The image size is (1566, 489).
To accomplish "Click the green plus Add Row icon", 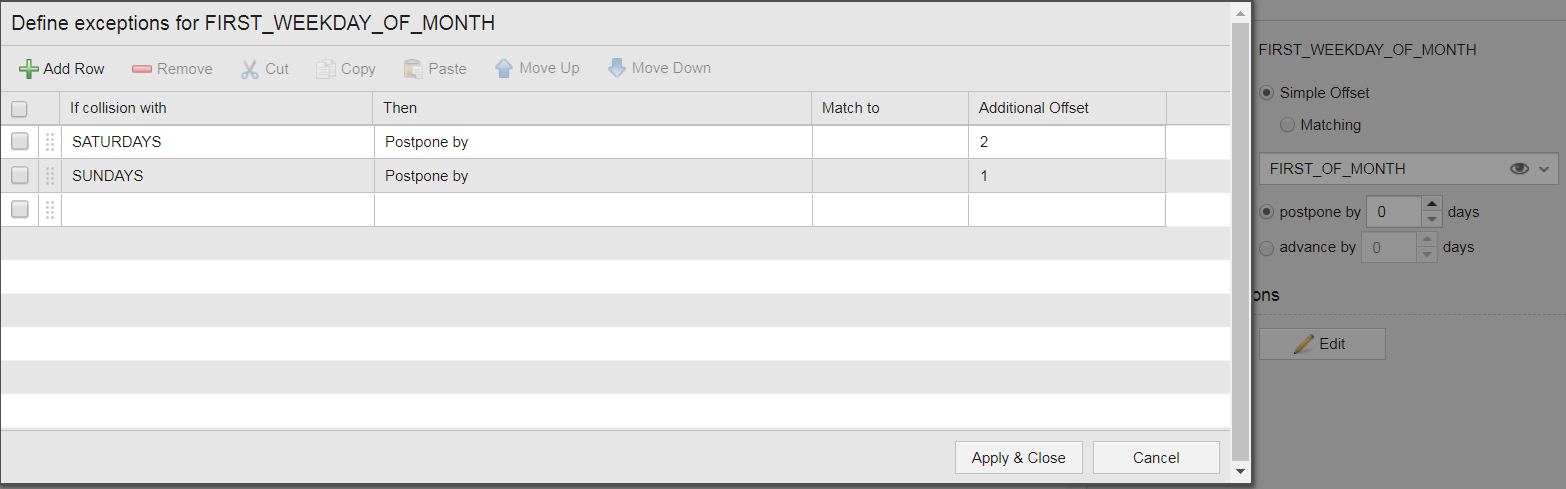I will click(x=29, y=69).
